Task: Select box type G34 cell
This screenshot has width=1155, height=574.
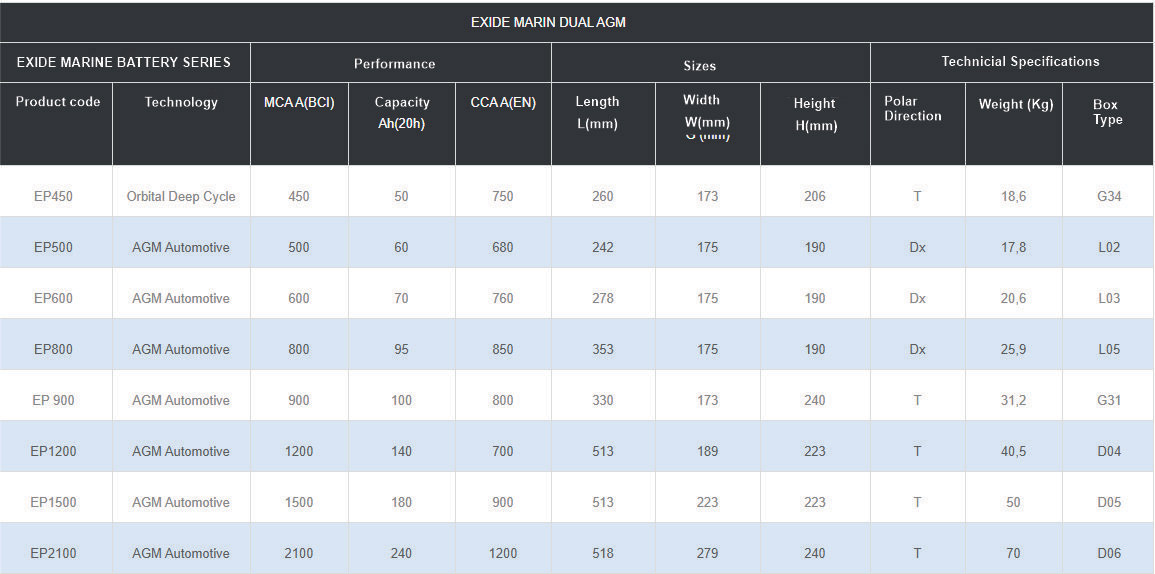Action: pos(1109,196)
